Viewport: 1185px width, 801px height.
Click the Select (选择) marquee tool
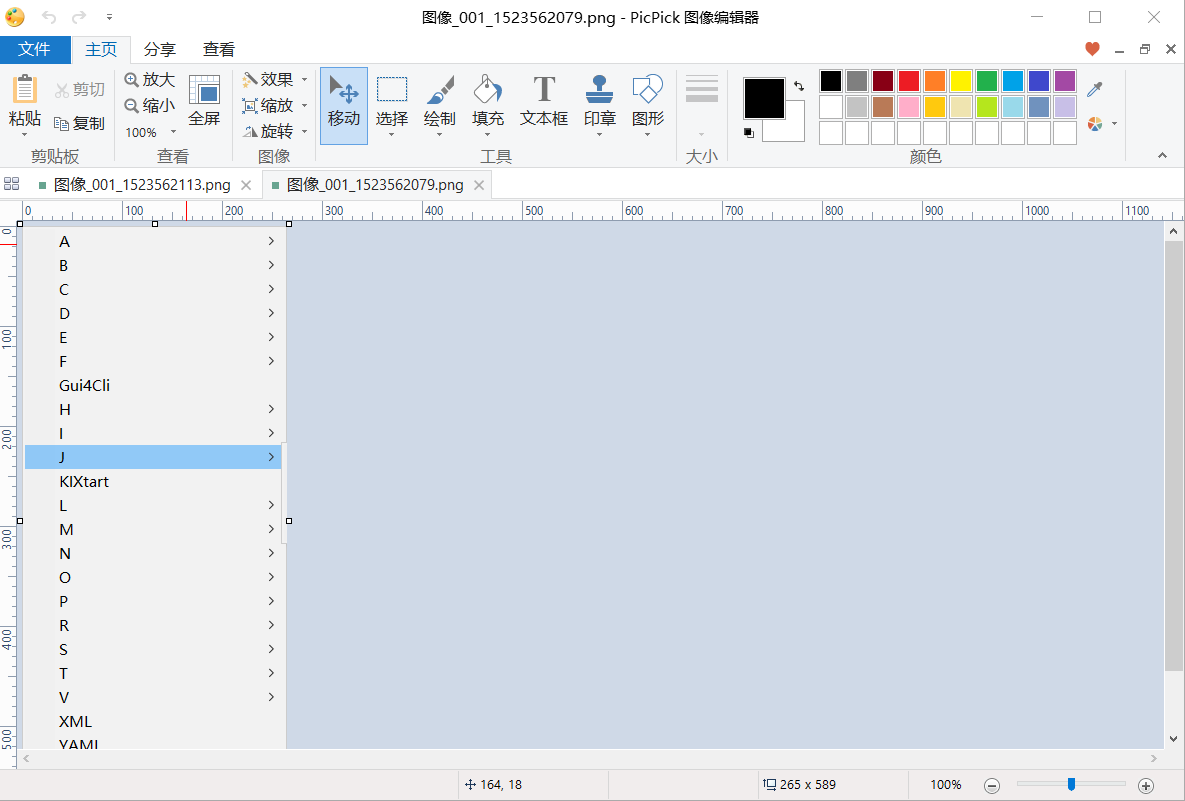tap(391, 104)
